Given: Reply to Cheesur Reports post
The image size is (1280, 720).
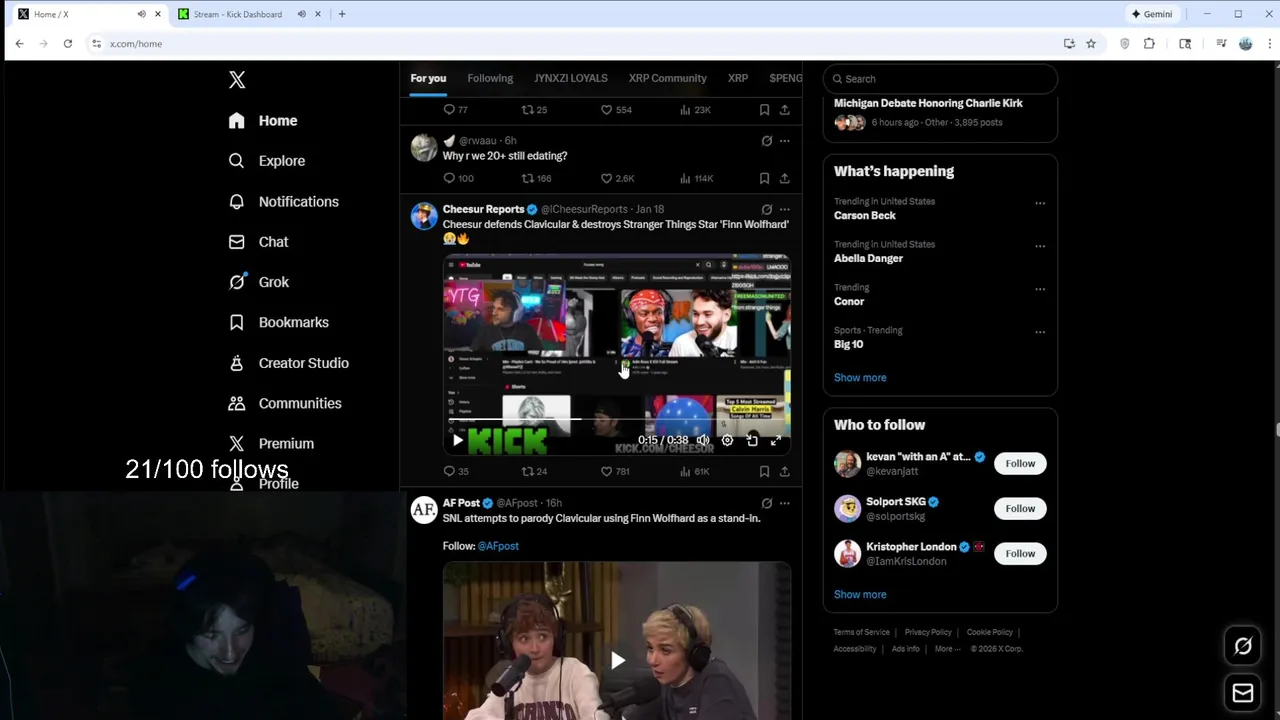Looking at the screenshot, I should 455,471.
